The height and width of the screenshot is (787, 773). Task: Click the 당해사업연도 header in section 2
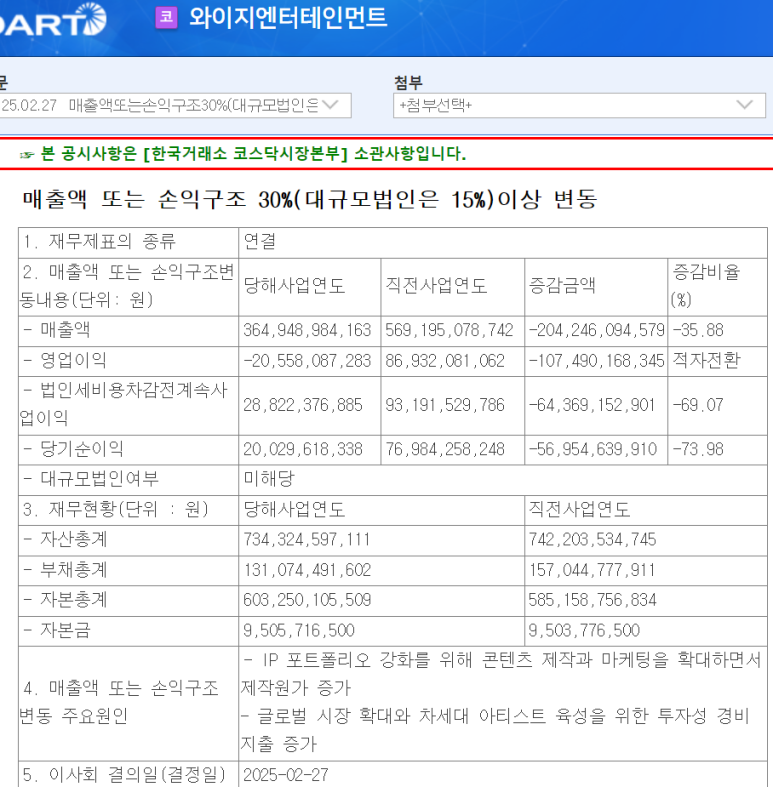(294, 286)
